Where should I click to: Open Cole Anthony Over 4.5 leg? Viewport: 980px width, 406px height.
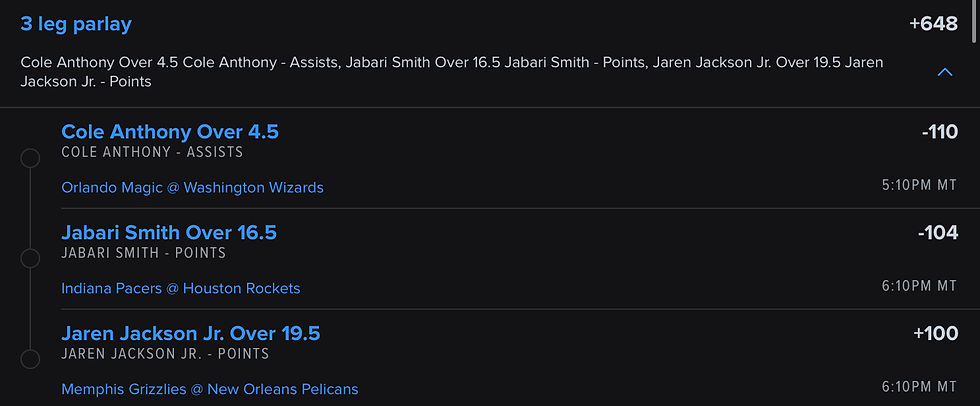click(170, 132)
